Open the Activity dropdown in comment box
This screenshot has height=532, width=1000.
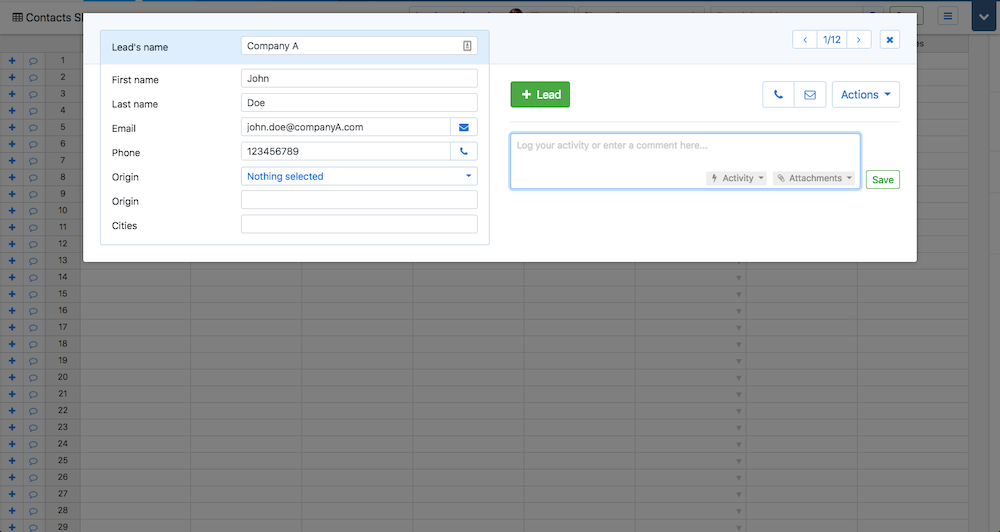[737, 178]
